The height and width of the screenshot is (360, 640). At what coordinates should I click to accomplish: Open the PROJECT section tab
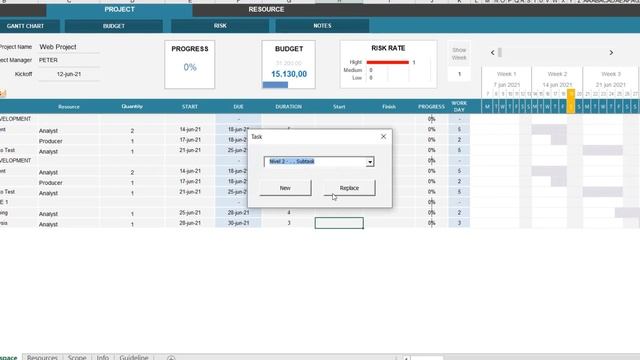coord(119,9)
